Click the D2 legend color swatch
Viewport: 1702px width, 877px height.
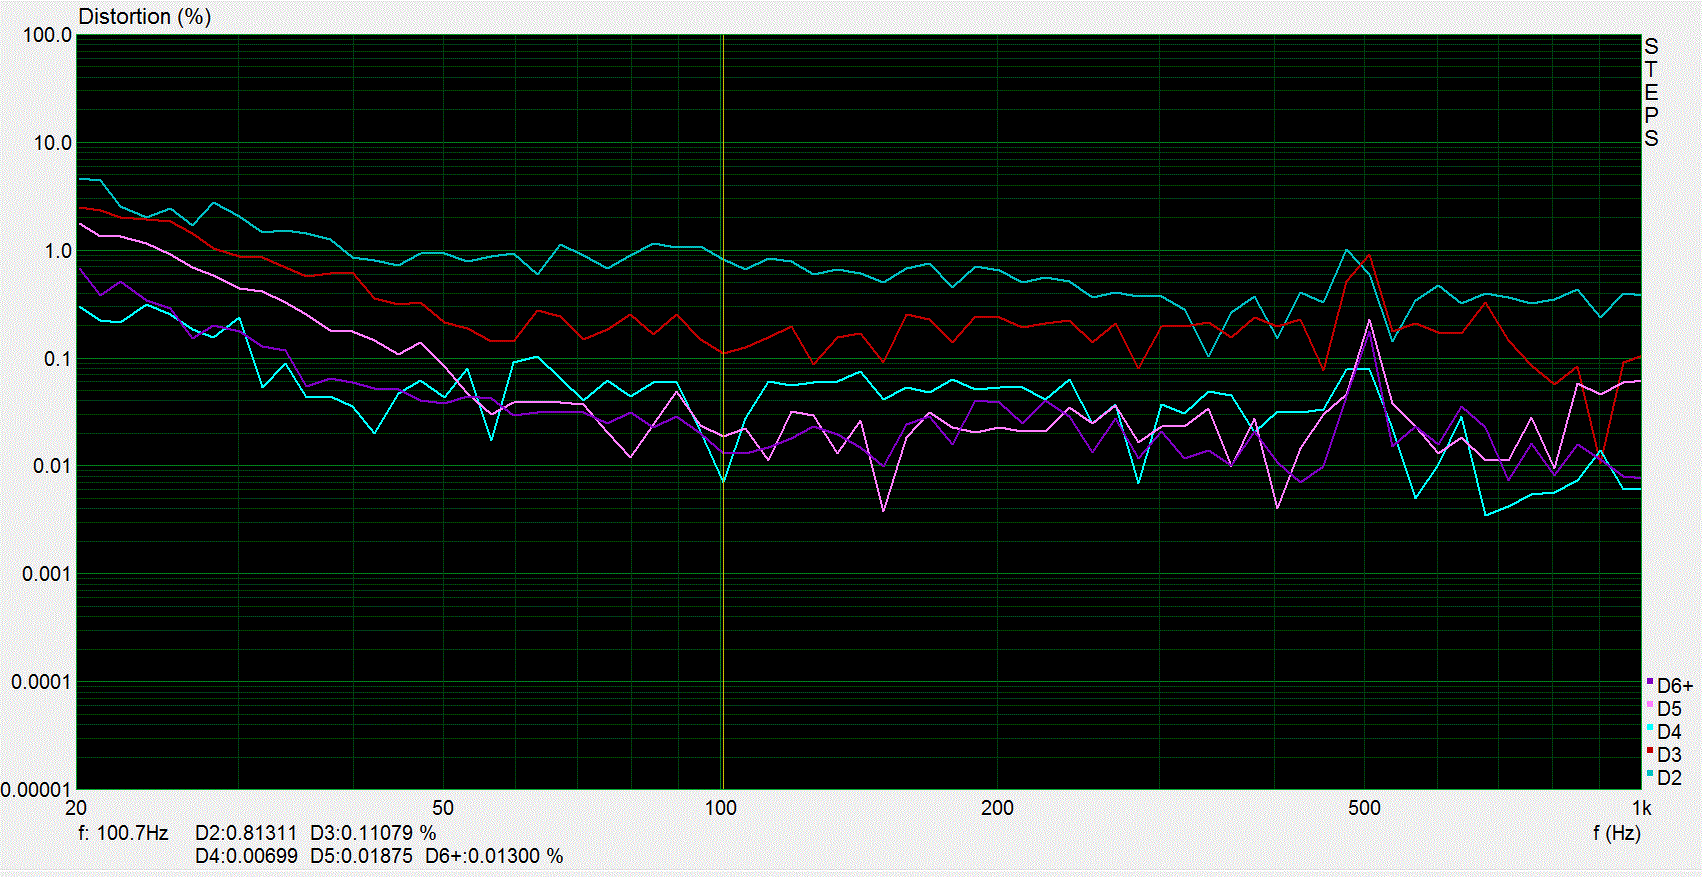tap(1650, 774)
